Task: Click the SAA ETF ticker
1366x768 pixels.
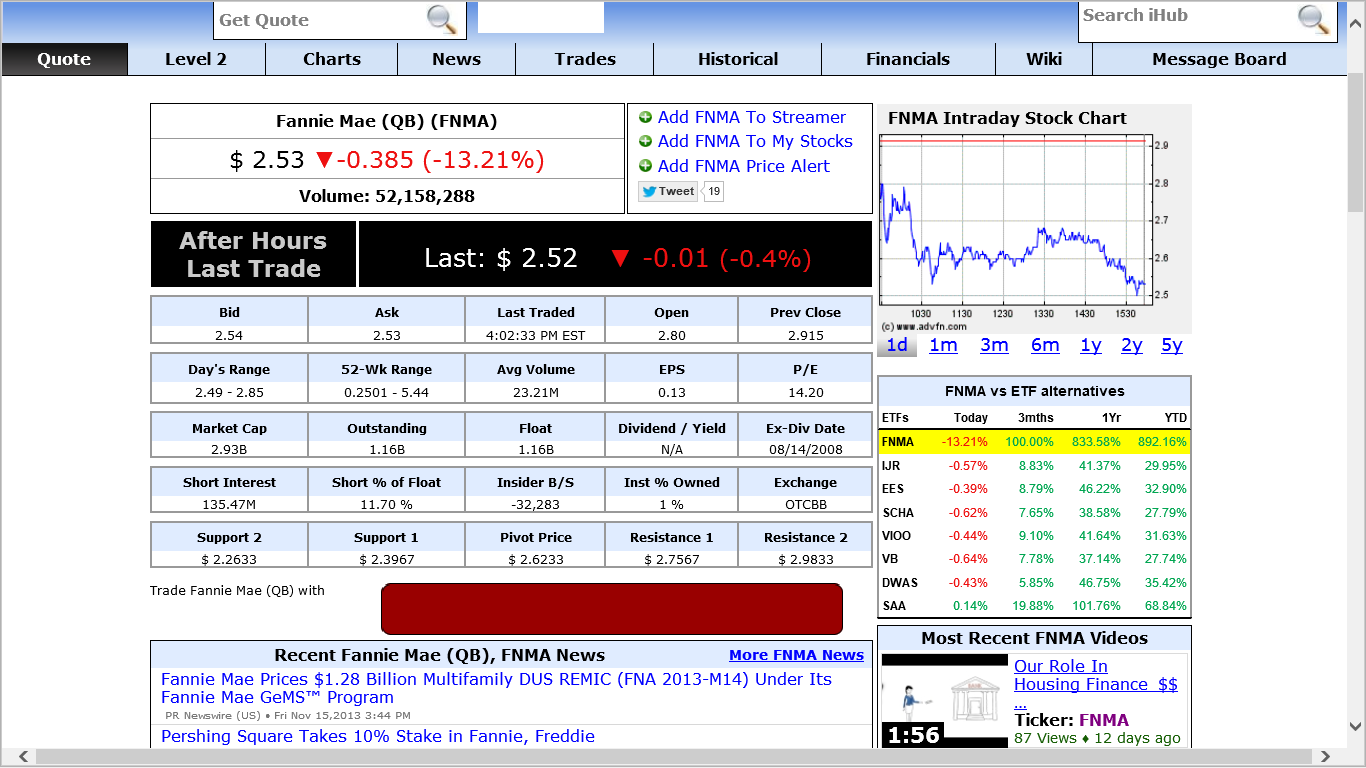Action: click(892, 605)
